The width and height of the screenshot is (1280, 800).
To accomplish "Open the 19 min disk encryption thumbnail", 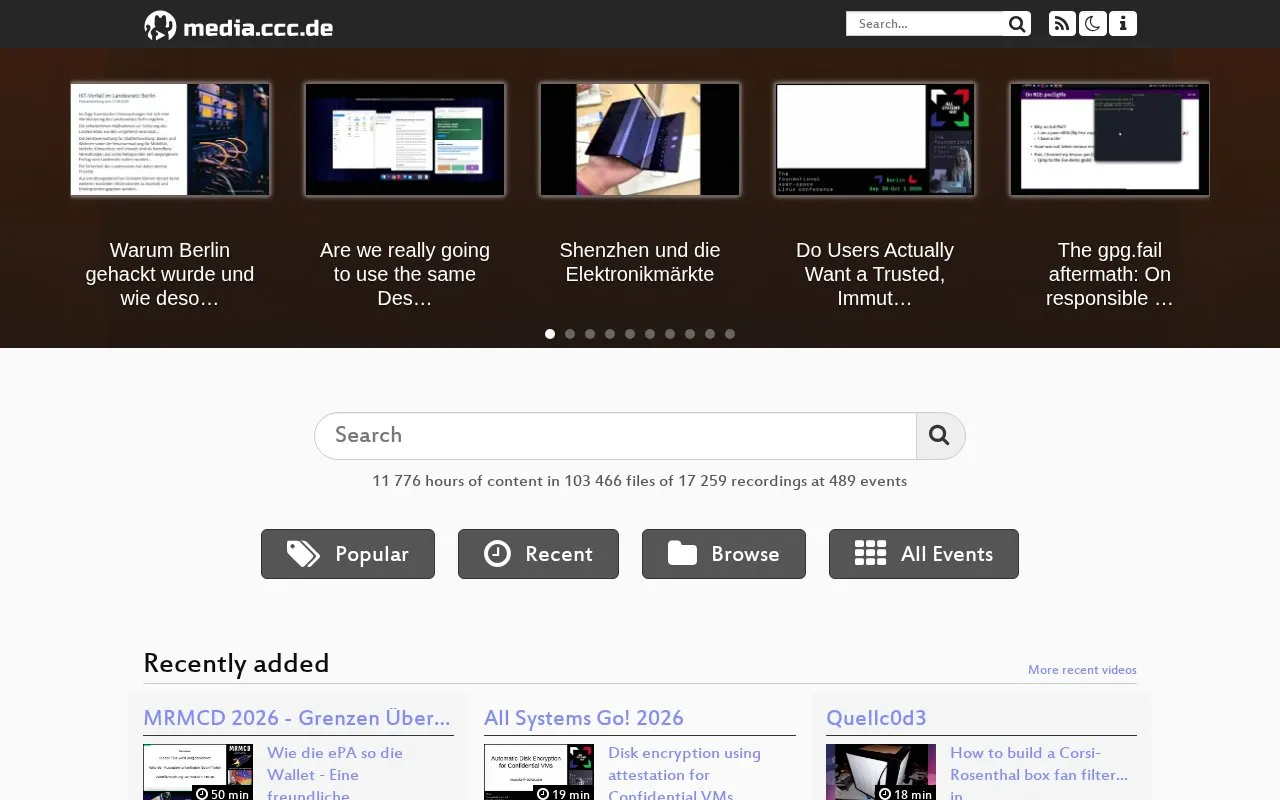I will (539, 772).
